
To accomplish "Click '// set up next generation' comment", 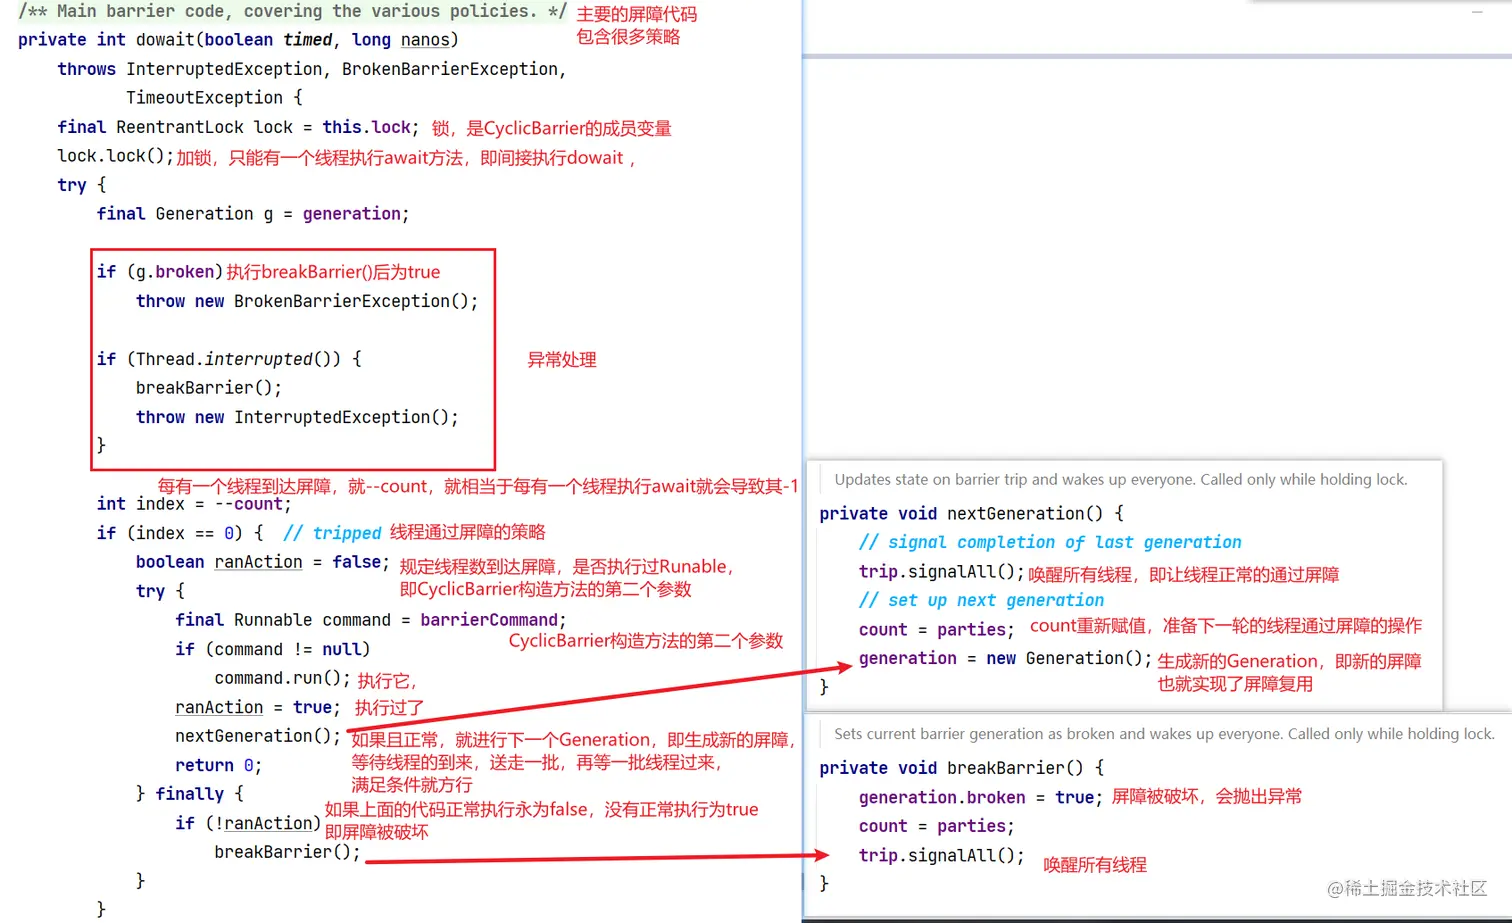I will tap(982, 600).
